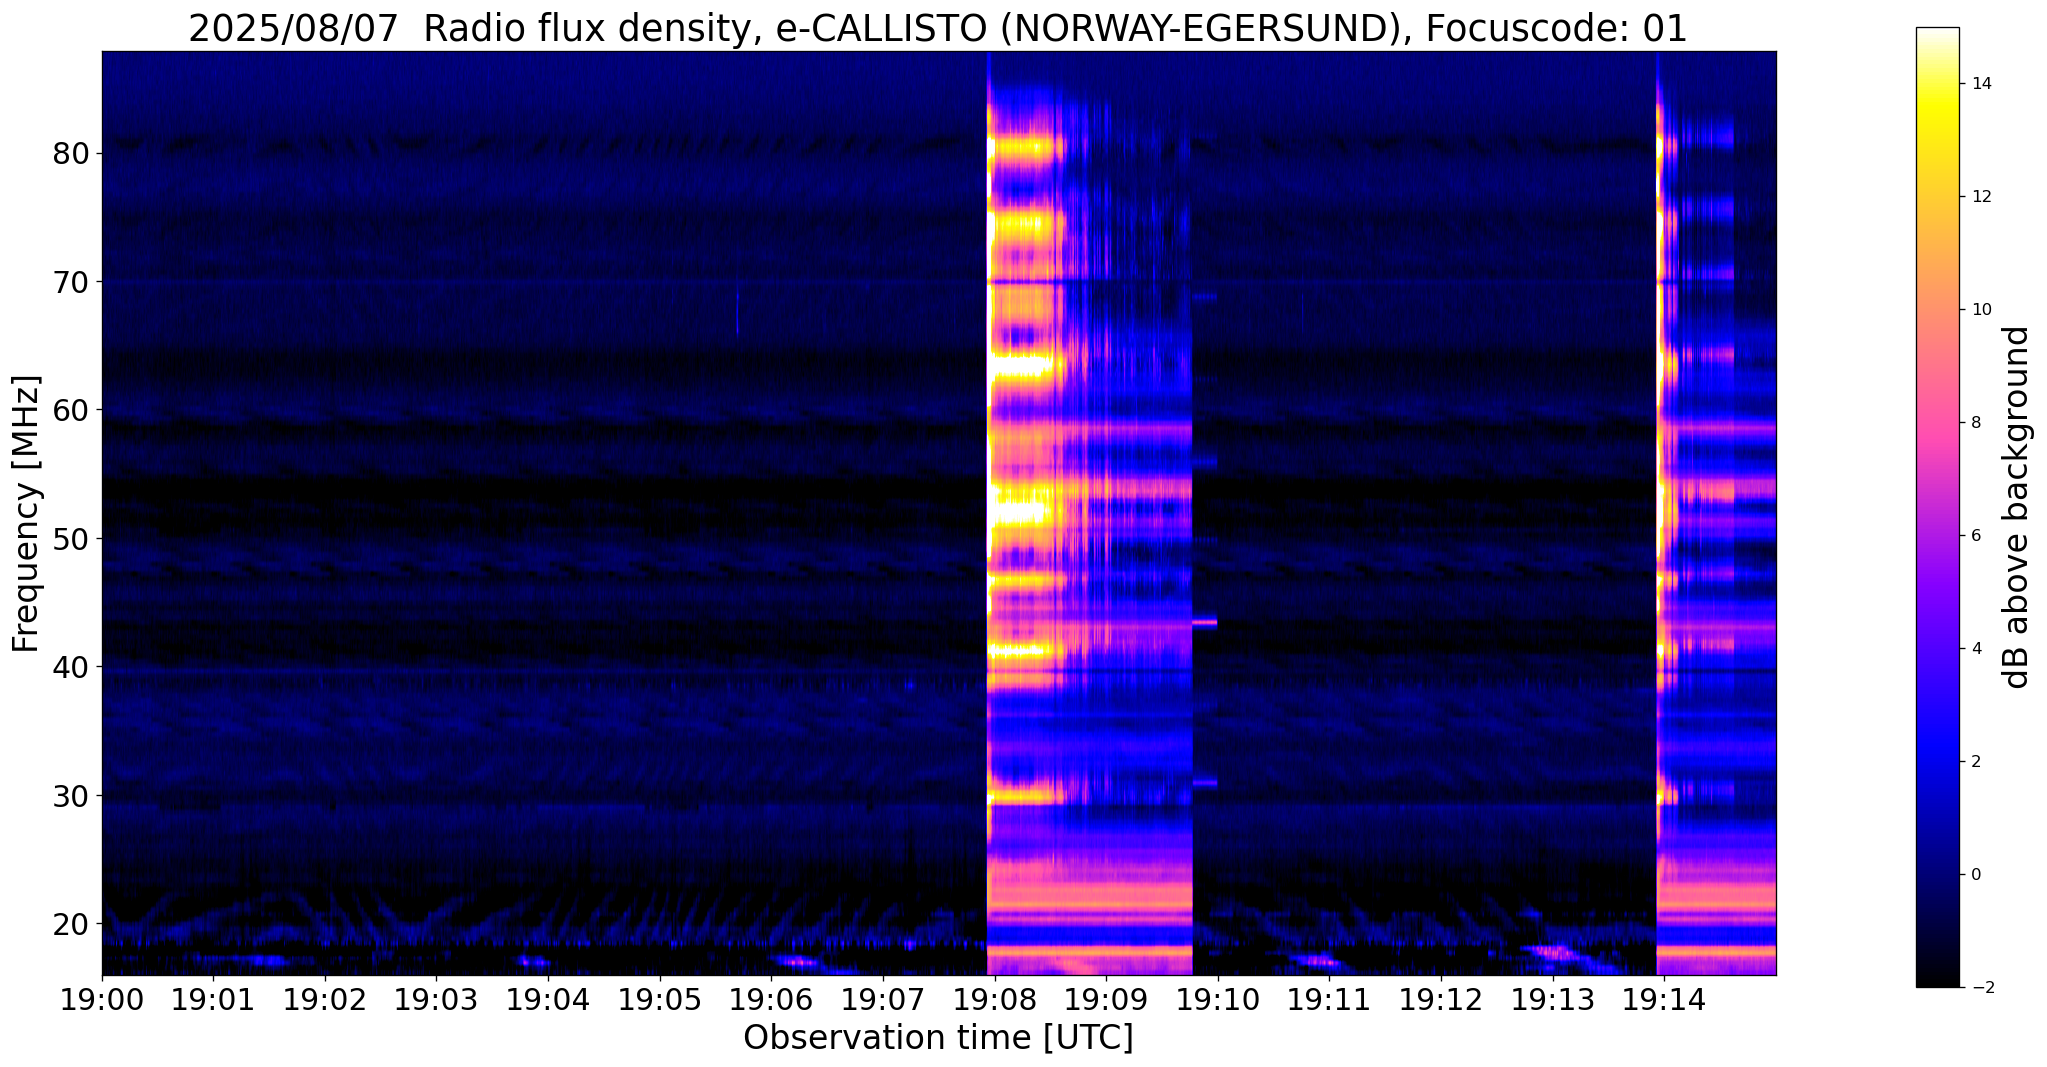This screenshot has width=2047, height=1067.
Task: Click the 60 MHz frequency tick label
Action: [x=71, y=410]
